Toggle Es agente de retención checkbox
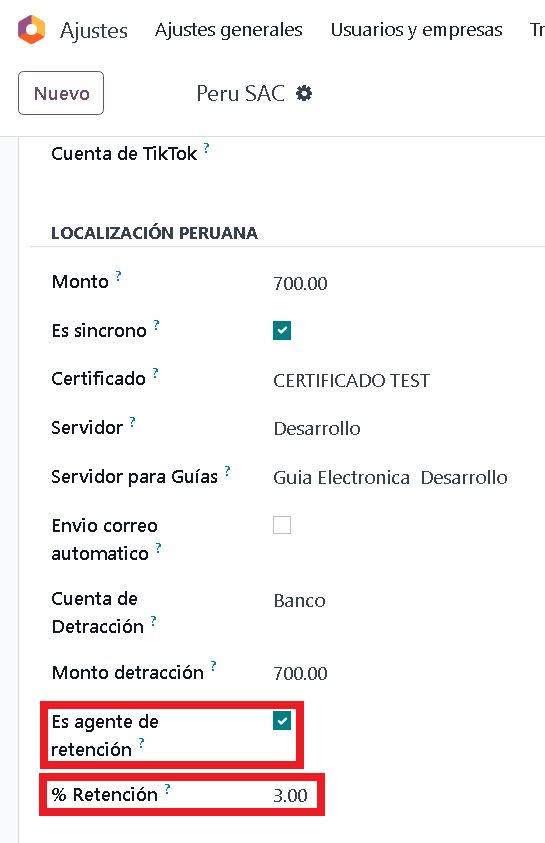This screenshot has width=545, height=843. point(282,721)
